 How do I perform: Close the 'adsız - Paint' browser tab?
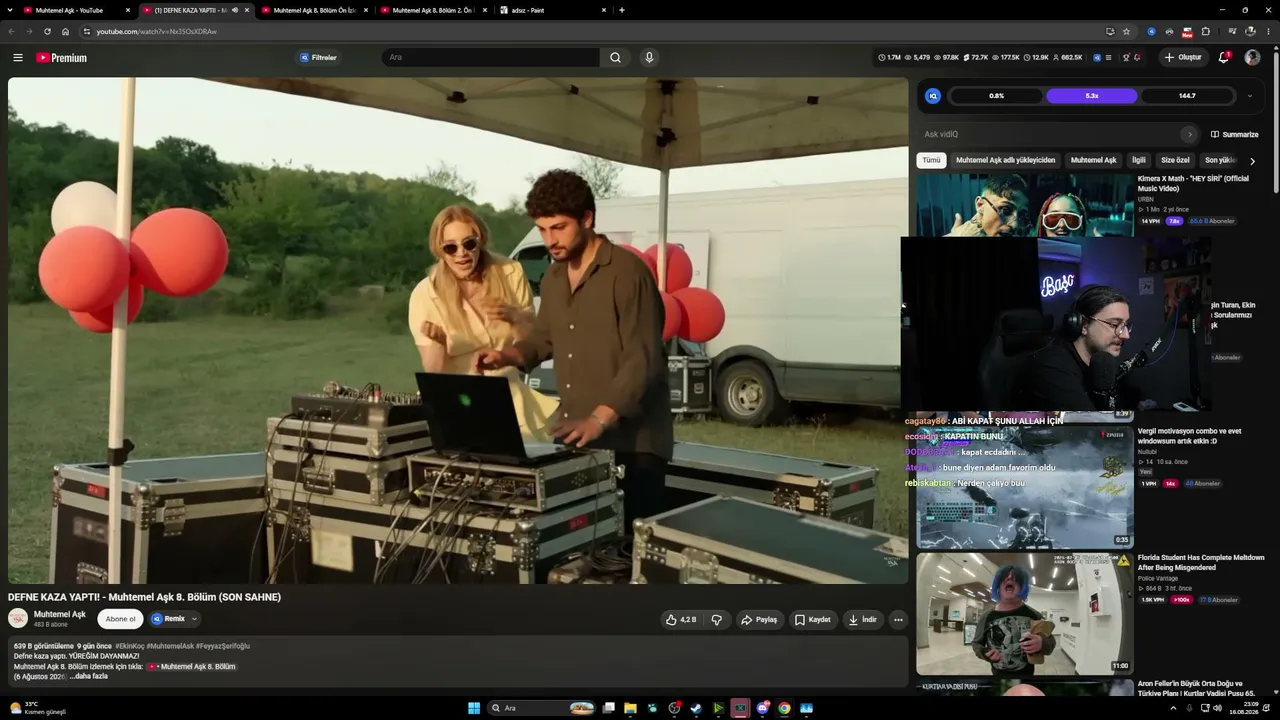604,10
